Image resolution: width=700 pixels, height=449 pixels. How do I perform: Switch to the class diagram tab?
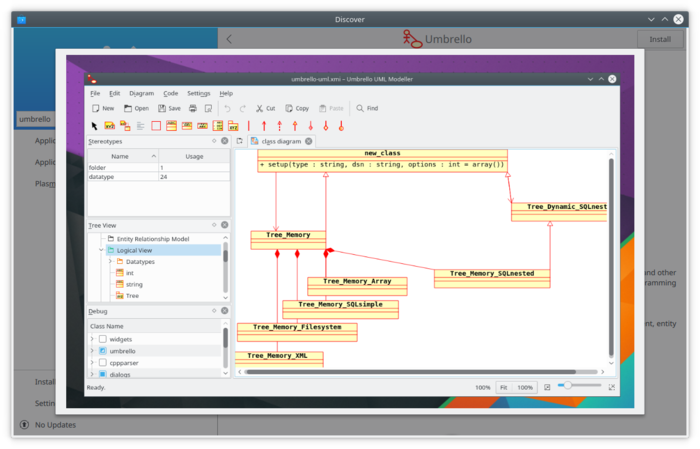click(282, 141)
